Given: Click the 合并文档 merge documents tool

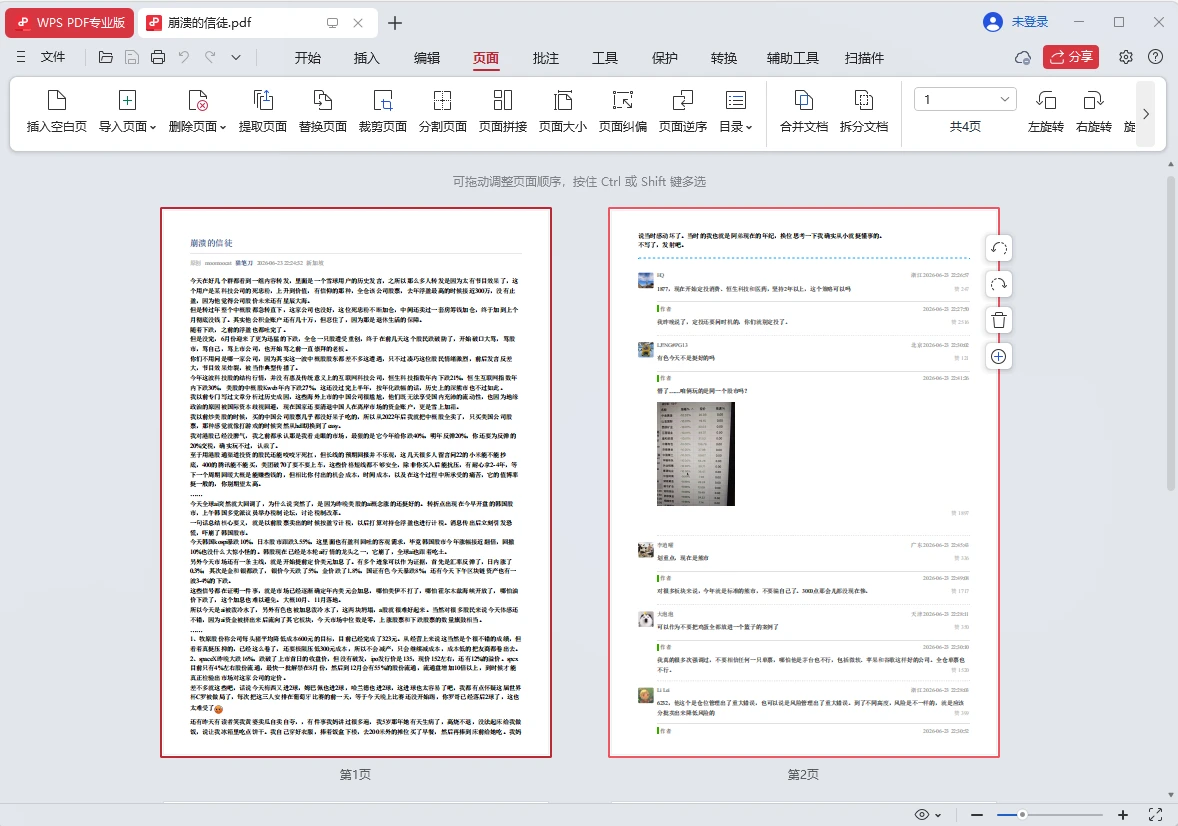Looking at the screenshot, I should click(x=804, y=111).
